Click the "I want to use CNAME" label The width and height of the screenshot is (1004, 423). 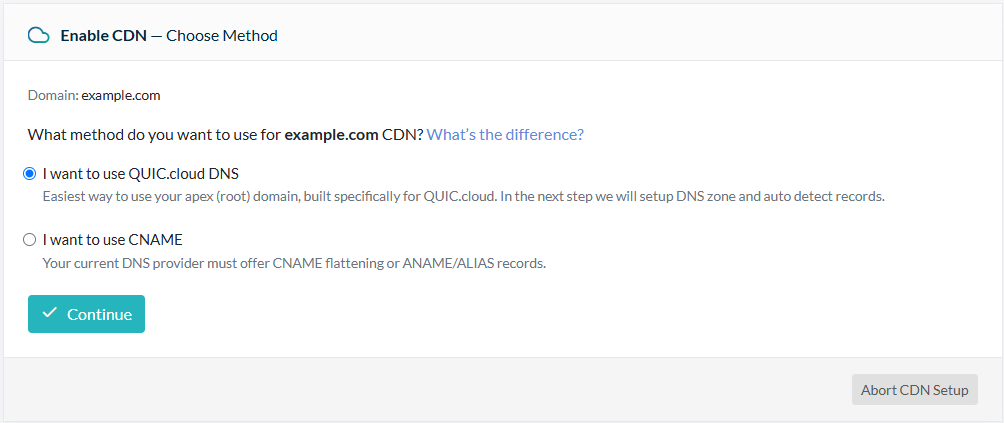click(112, 240)
